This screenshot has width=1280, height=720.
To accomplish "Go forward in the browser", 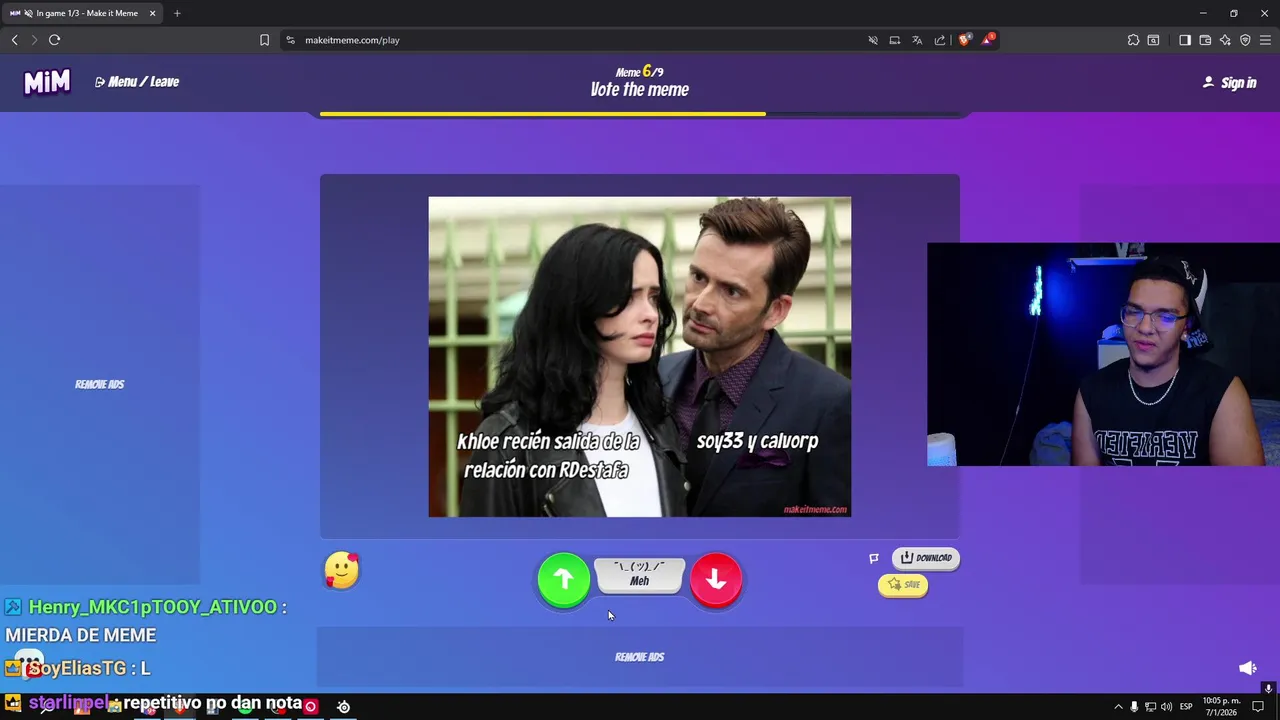I will pos(34,40).
